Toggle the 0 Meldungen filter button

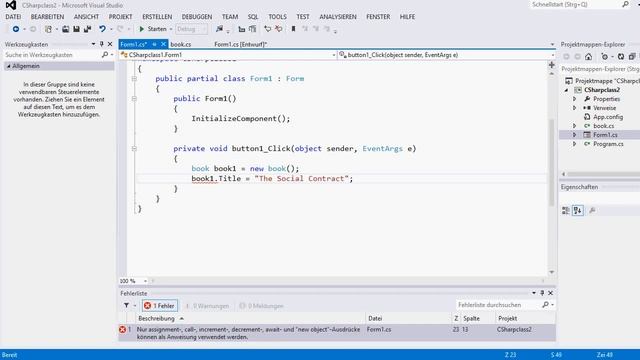click(x=262, y=306)
